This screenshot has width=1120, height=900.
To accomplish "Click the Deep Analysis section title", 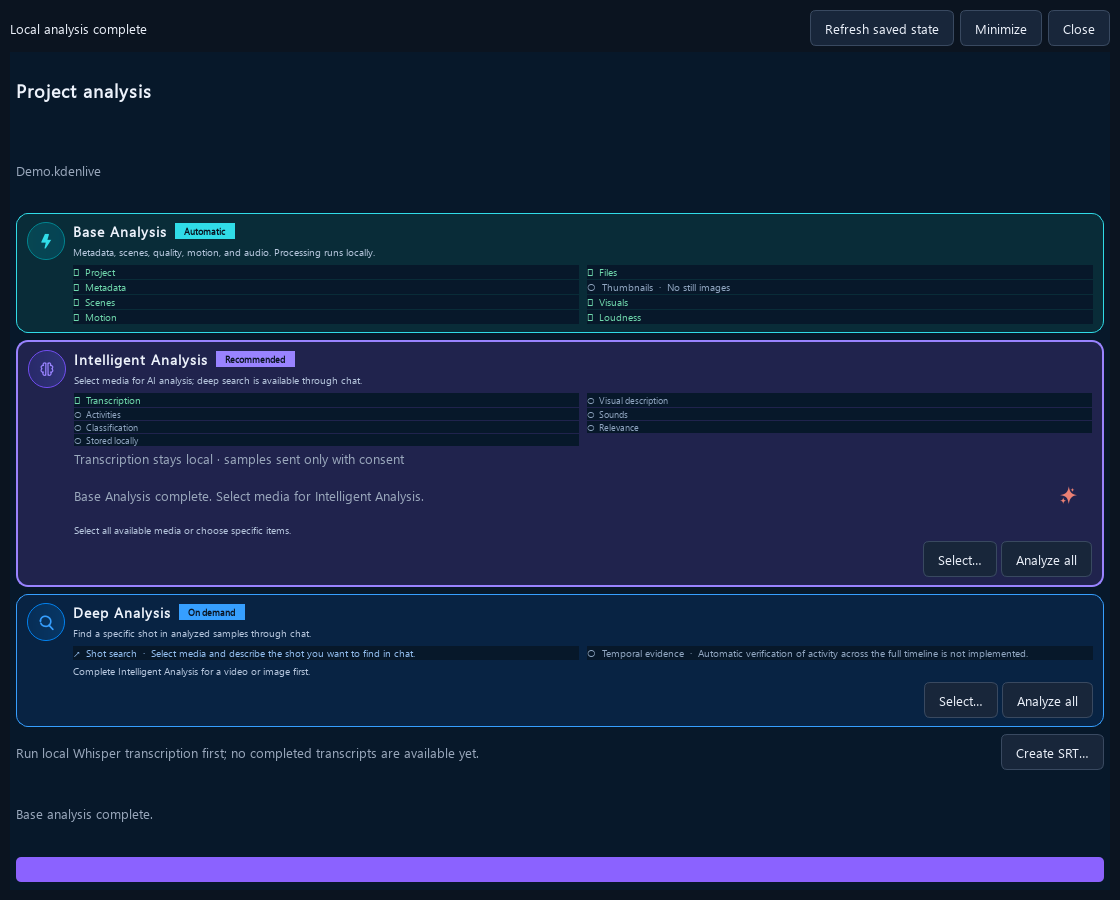I will [x=122, y=613].
